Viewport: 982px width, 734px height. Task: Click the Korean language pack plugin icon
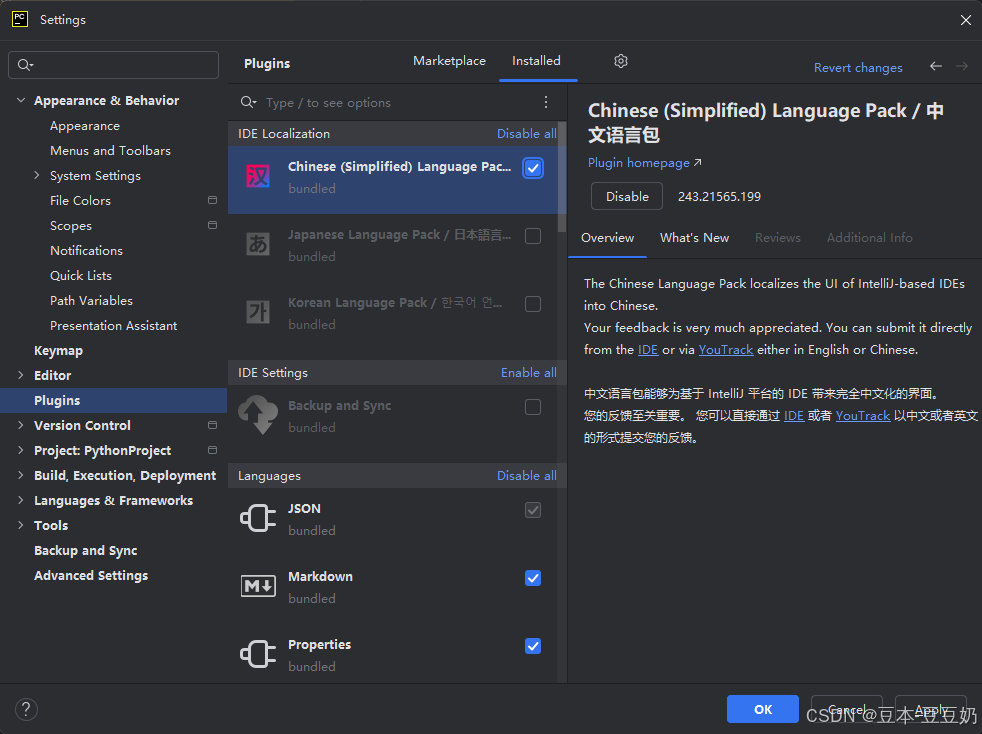pos(258,312)
